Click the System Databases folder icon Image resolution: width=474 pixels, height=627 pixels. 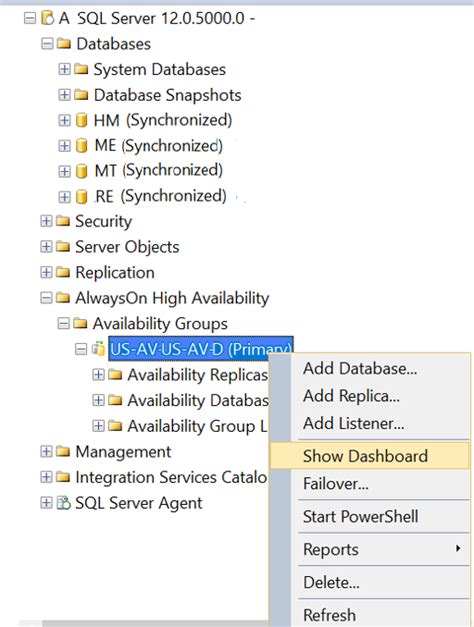point(81,69)
